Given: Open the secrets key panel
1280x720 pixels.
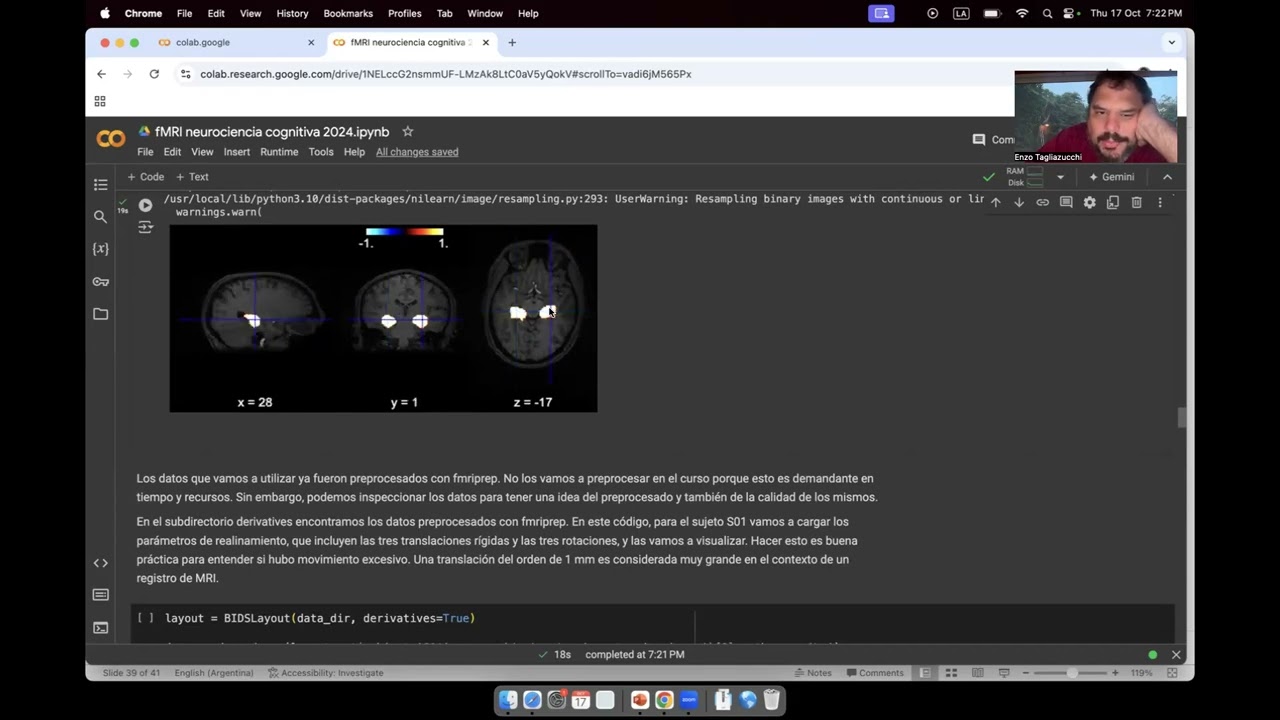Looking at the screenshot, I should point(100,282).
